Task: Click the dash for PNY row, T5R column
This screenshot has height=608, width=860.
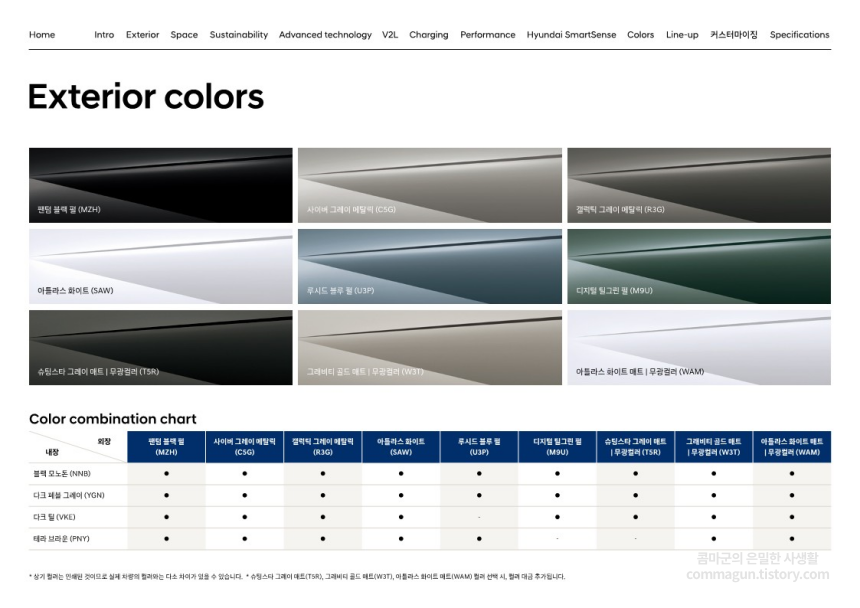Action: click(635, 538)
